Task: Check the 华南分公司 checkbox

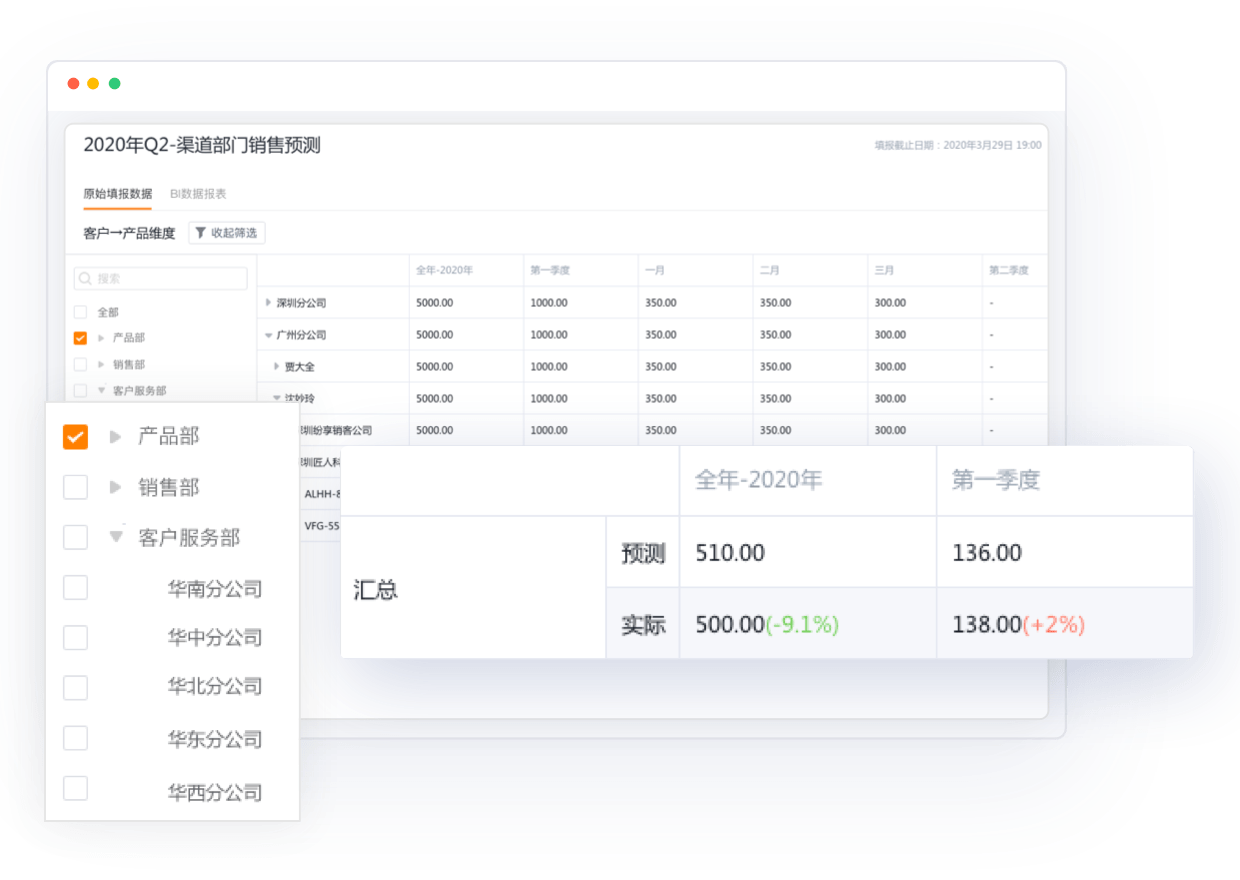Action: point(75,587)
